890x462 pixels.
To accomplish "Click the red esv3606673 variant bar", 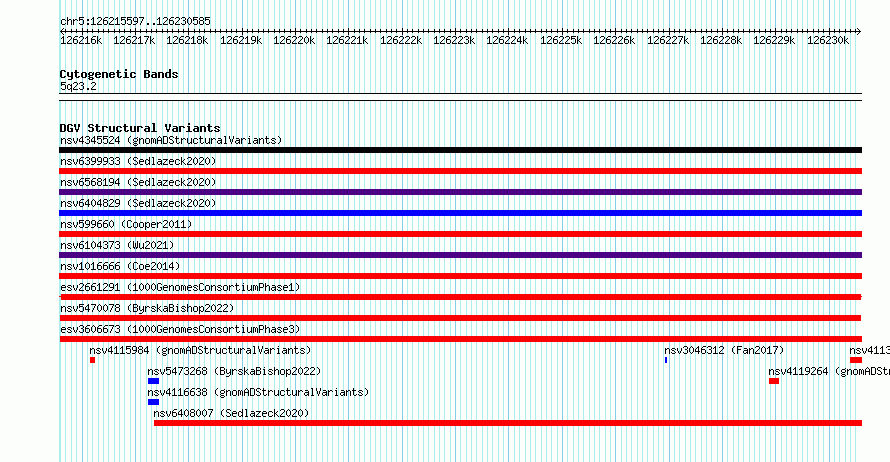I will (x=460, y=339).
